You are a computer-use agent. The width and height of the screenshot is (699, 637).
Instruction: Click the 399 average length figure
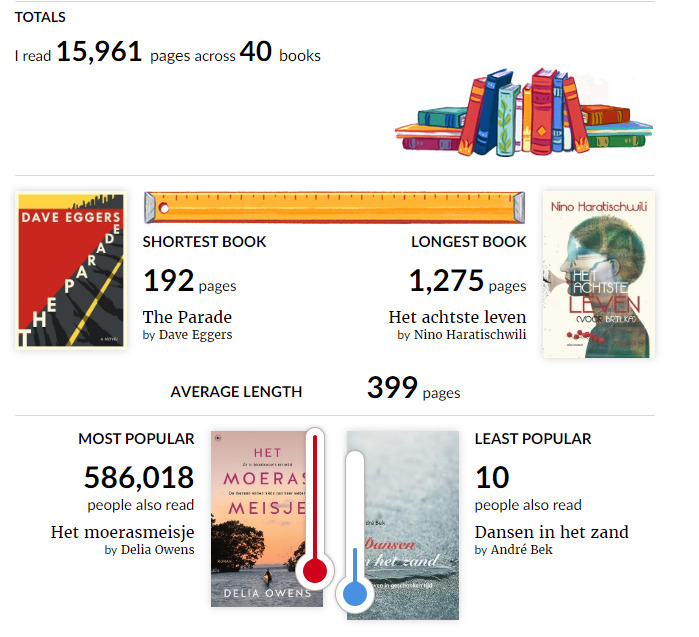tap(392, 387)
